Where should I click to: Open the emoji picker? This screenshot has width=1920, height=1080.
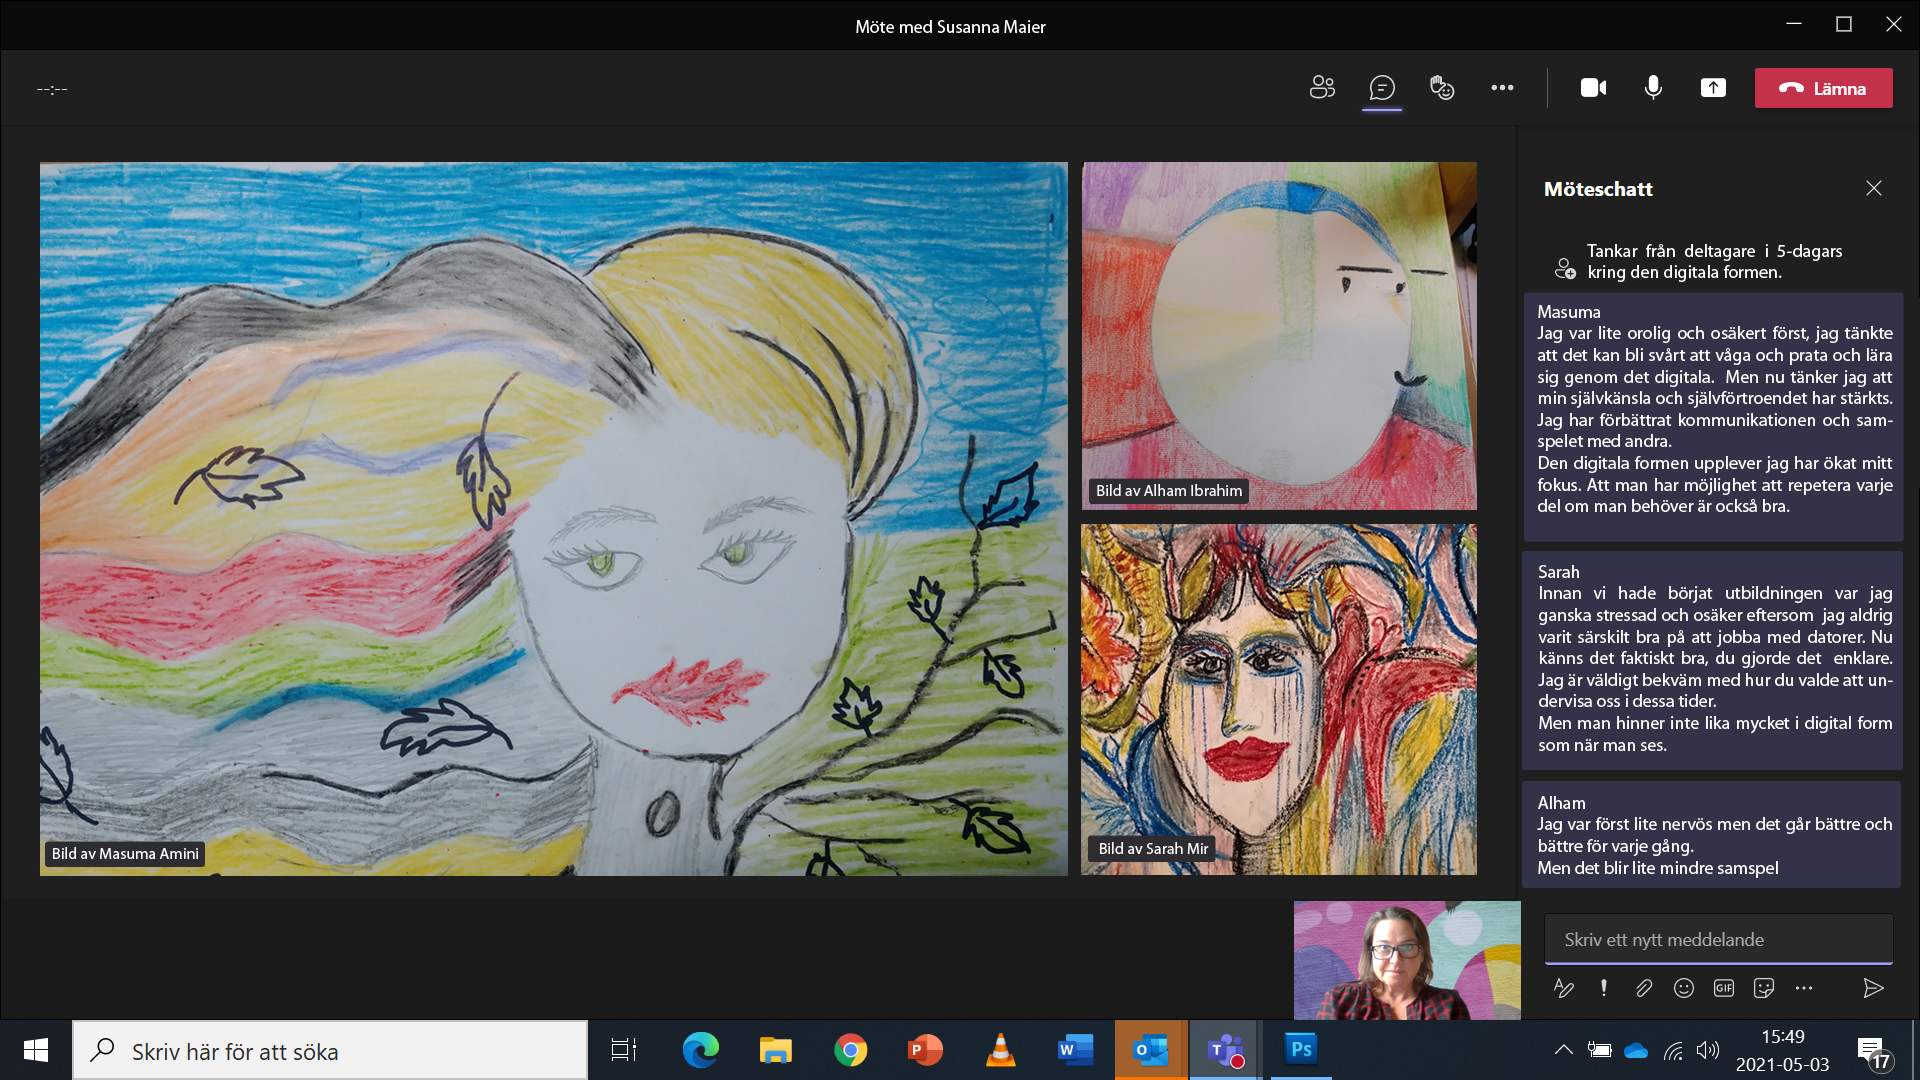click(1684, 988)
